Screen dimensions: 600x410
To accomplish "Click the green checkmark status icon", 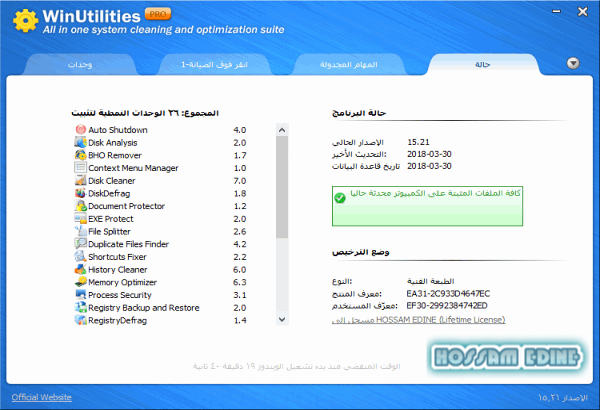I will coord(341,197).
